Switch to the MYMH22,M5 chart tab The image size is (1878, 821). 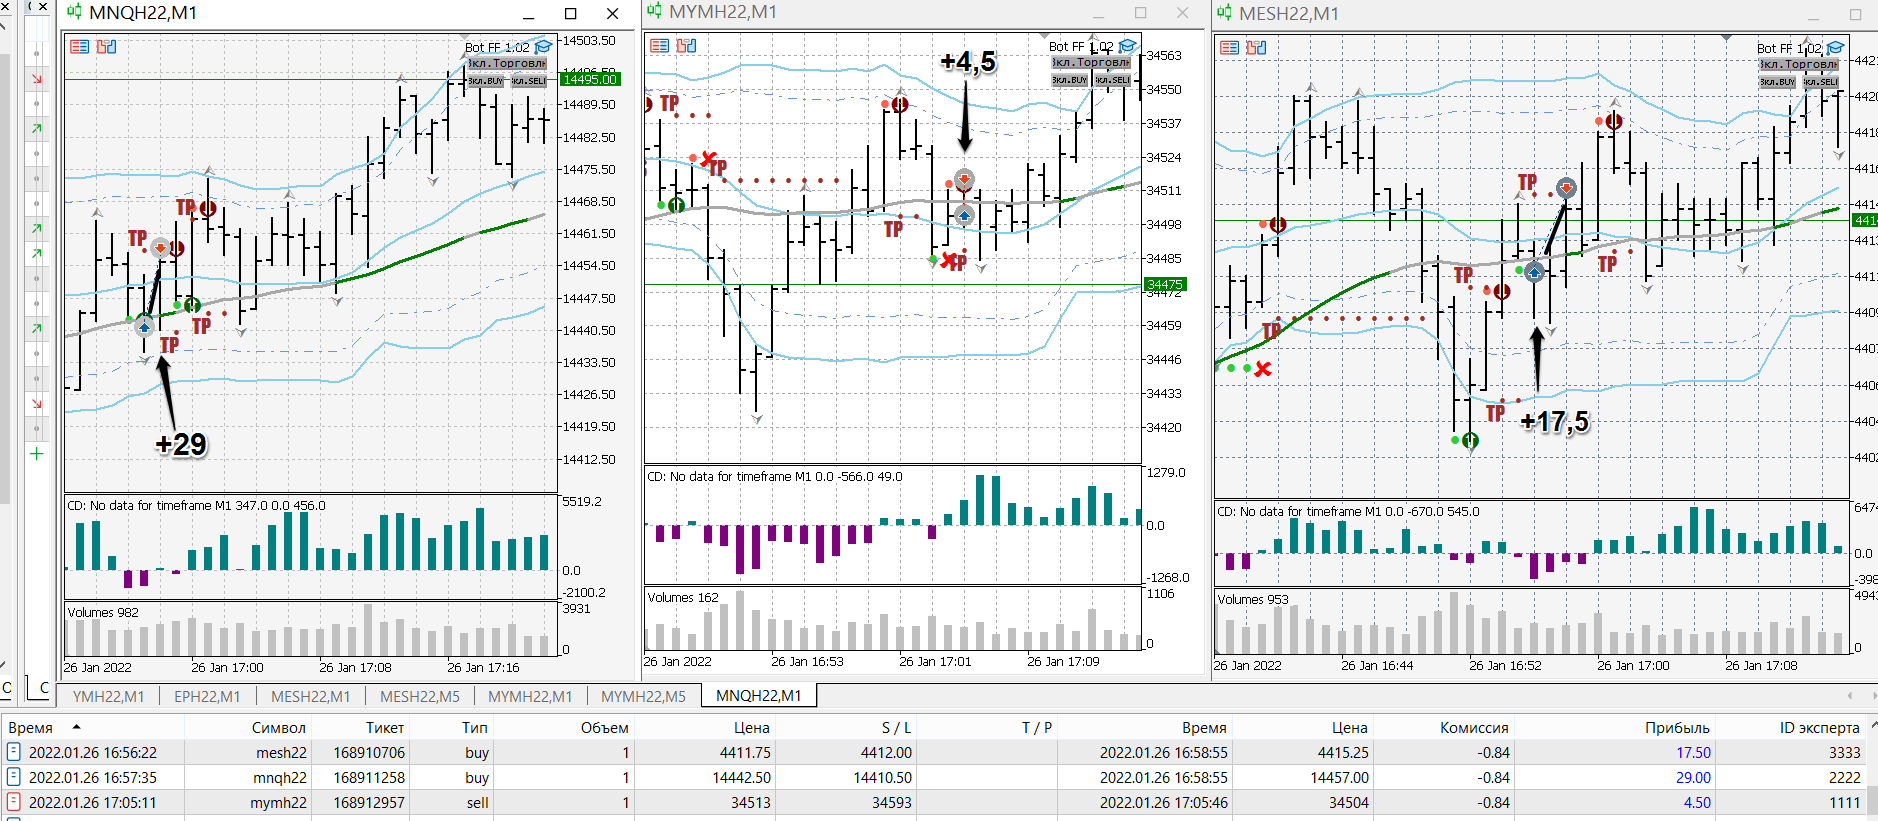(x=643, y=696)
